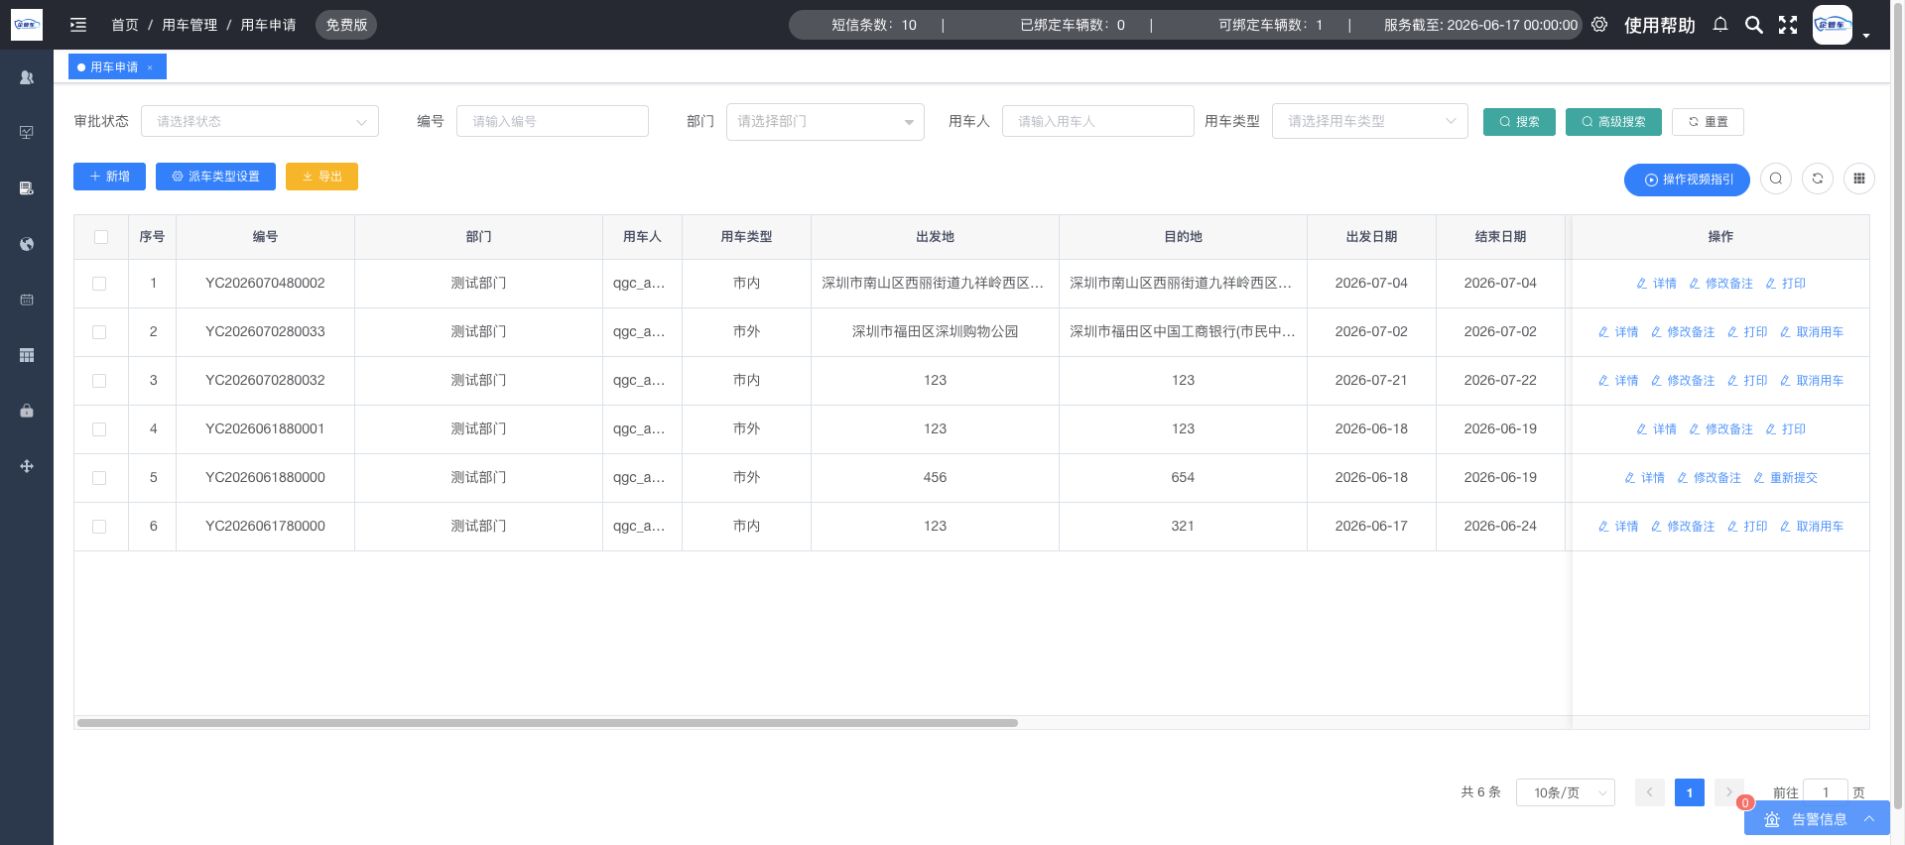Check the row for YC2026061880001

pyautogui.click(x=99, y=429)
